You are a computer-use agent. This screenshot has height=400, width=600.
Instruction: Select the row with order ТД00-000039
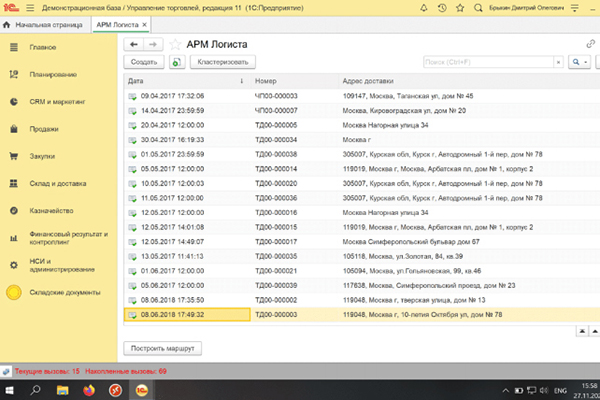(273, 284)
